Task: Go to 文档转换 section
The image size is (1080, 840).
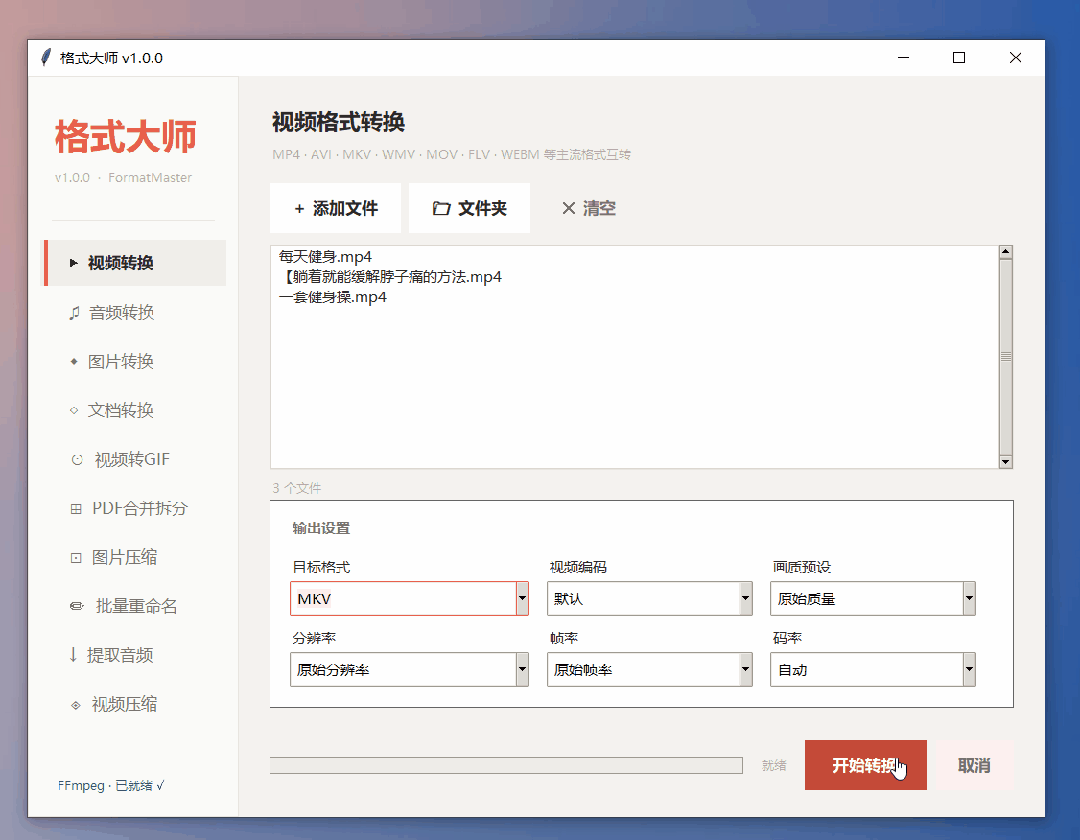Action: pos(135,410)
